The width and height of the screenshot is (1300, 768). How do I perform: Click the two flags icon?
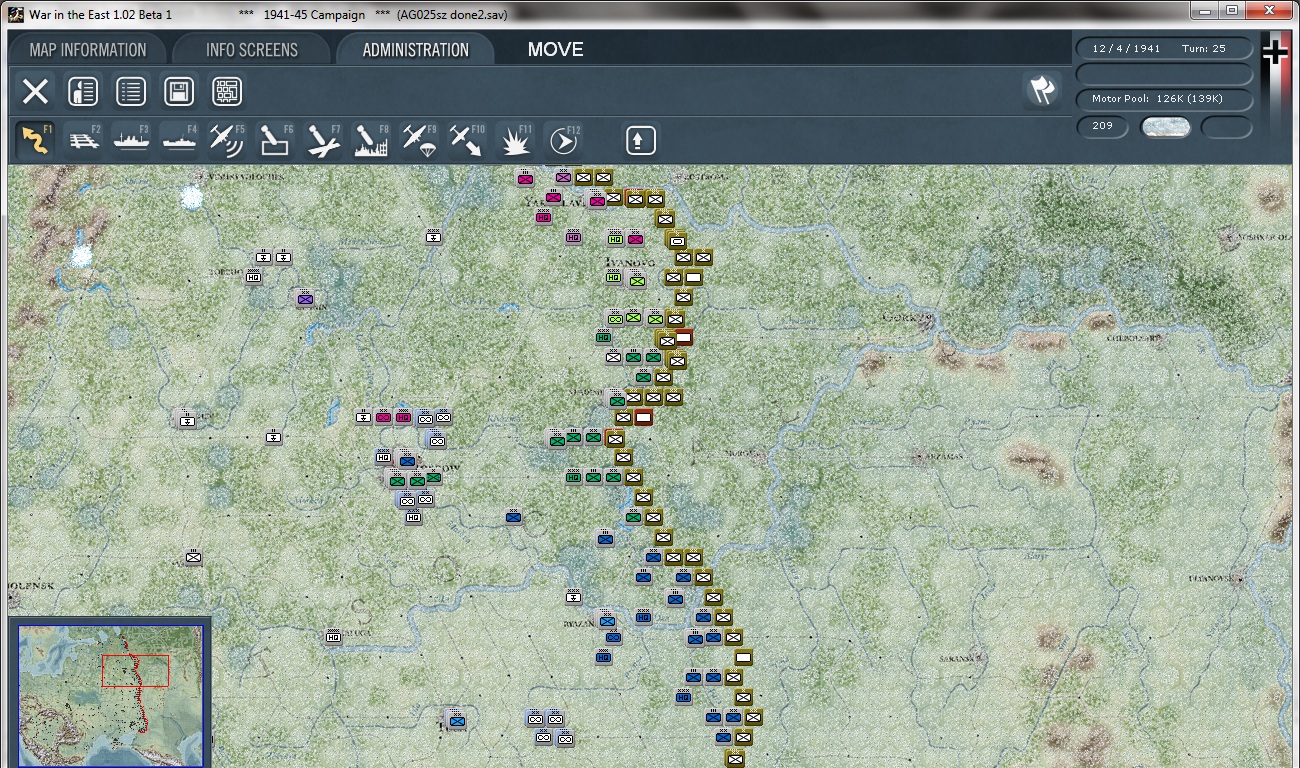[x=1042, y=90]
